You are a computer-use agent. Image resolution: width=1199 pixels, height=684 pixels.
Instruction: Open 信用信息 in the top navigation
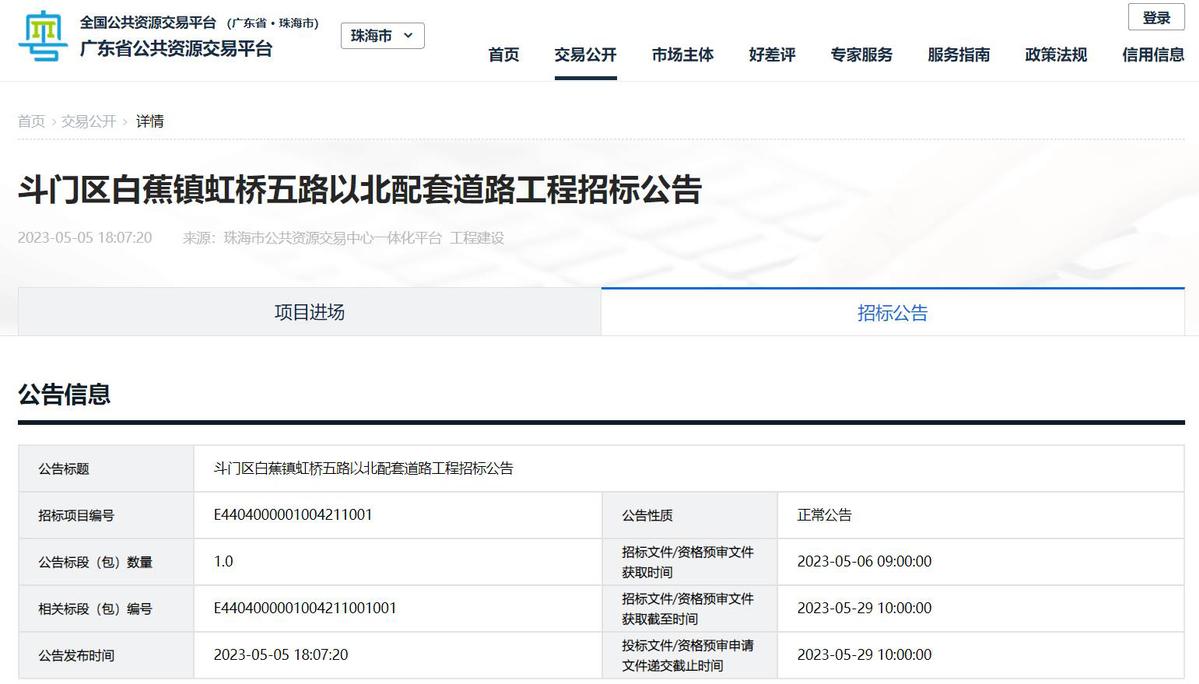pyautogui.click(x=1153, y=55)
